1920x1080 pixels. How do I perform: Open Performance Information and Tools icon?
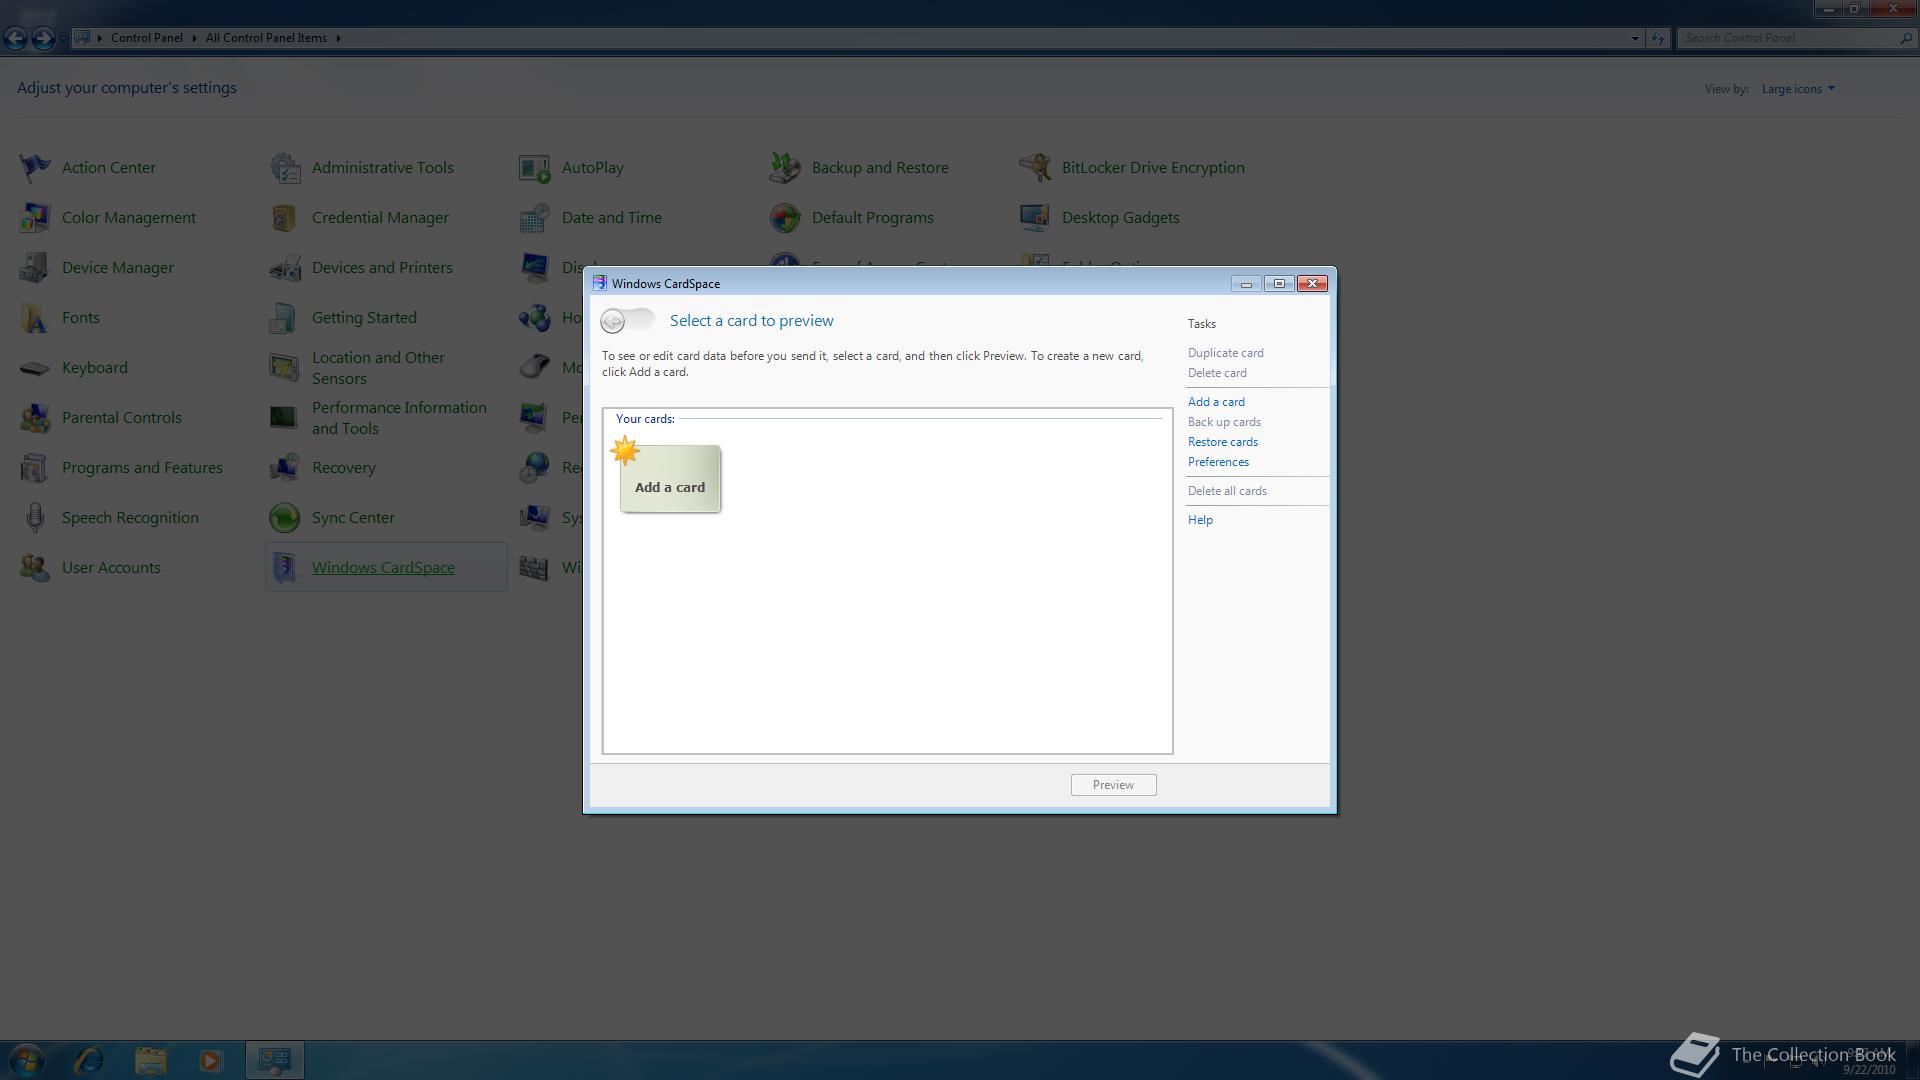click(285, 417)
